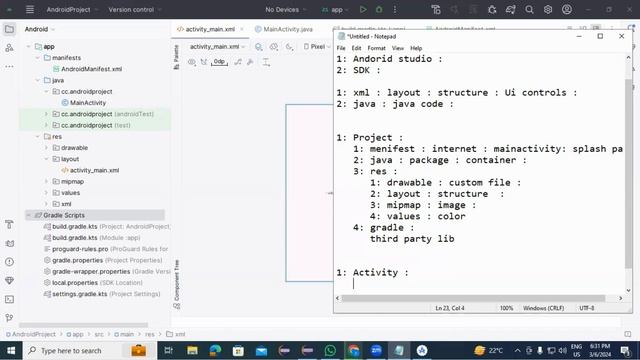Run the app with the green play button
The image size is (640, 360).
362,9
